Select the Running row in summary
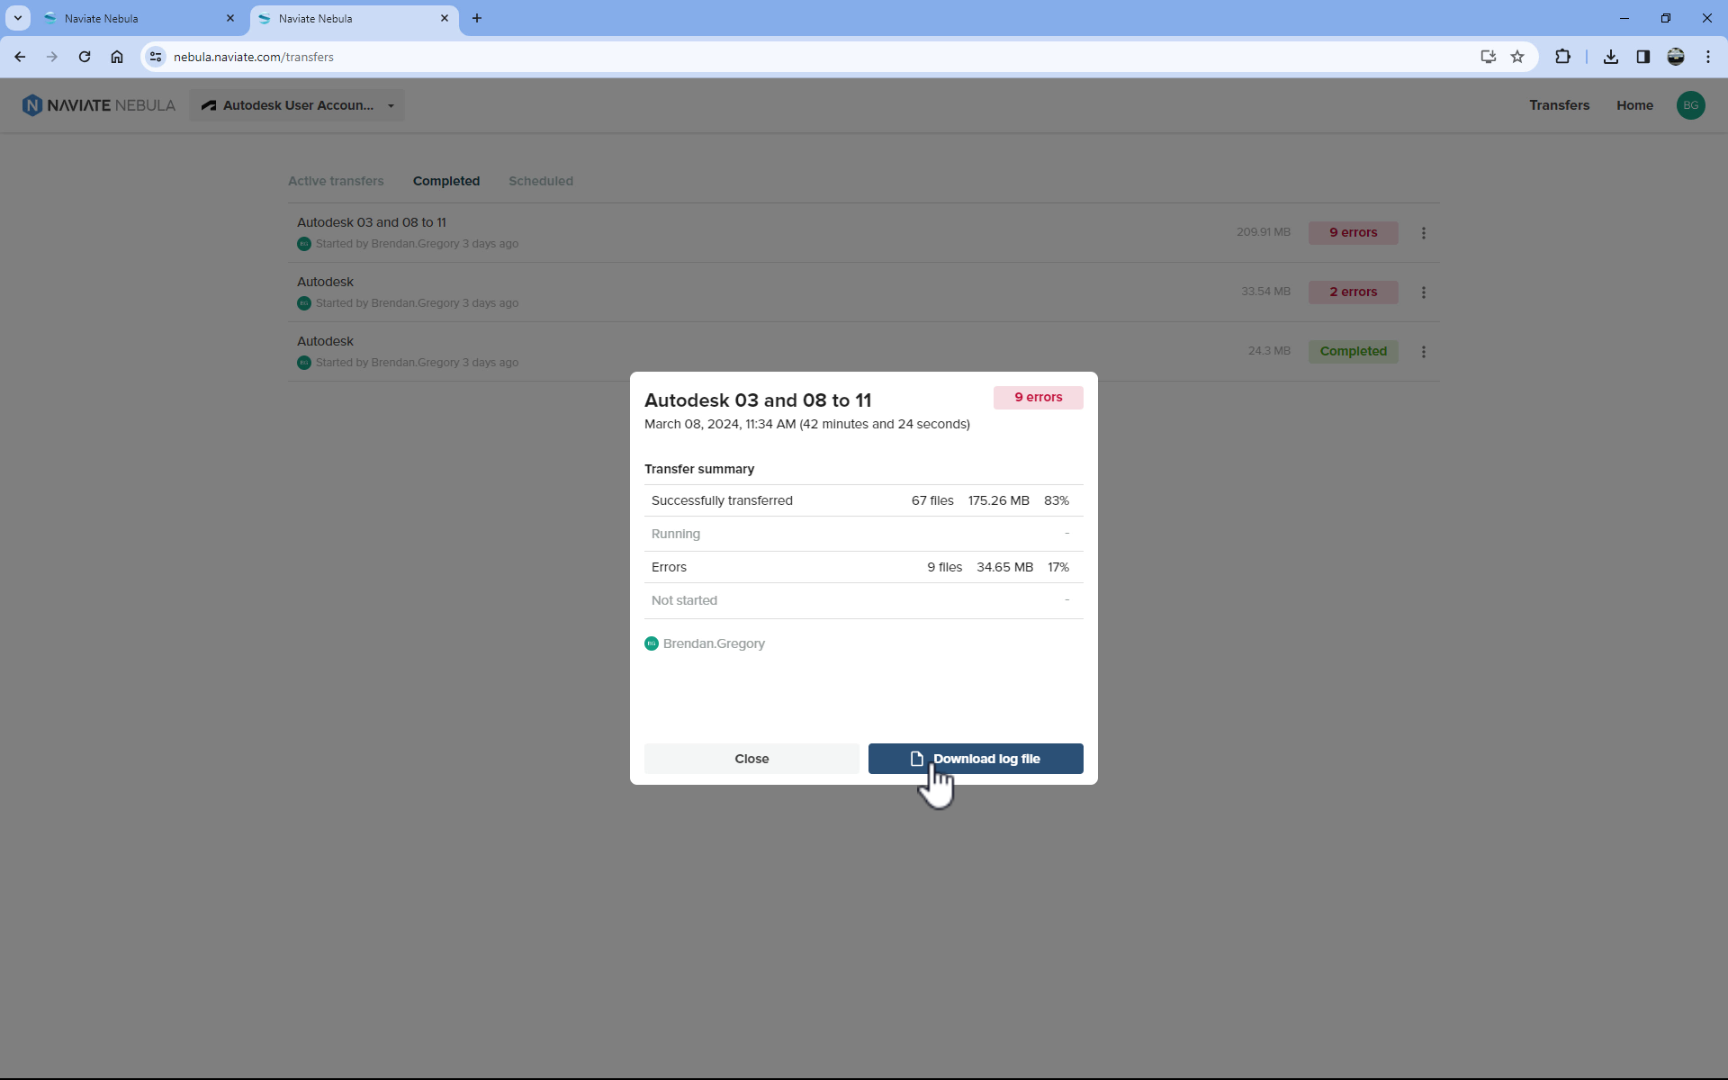The height and width of the screenshot is (1080, 1728). 863,534
